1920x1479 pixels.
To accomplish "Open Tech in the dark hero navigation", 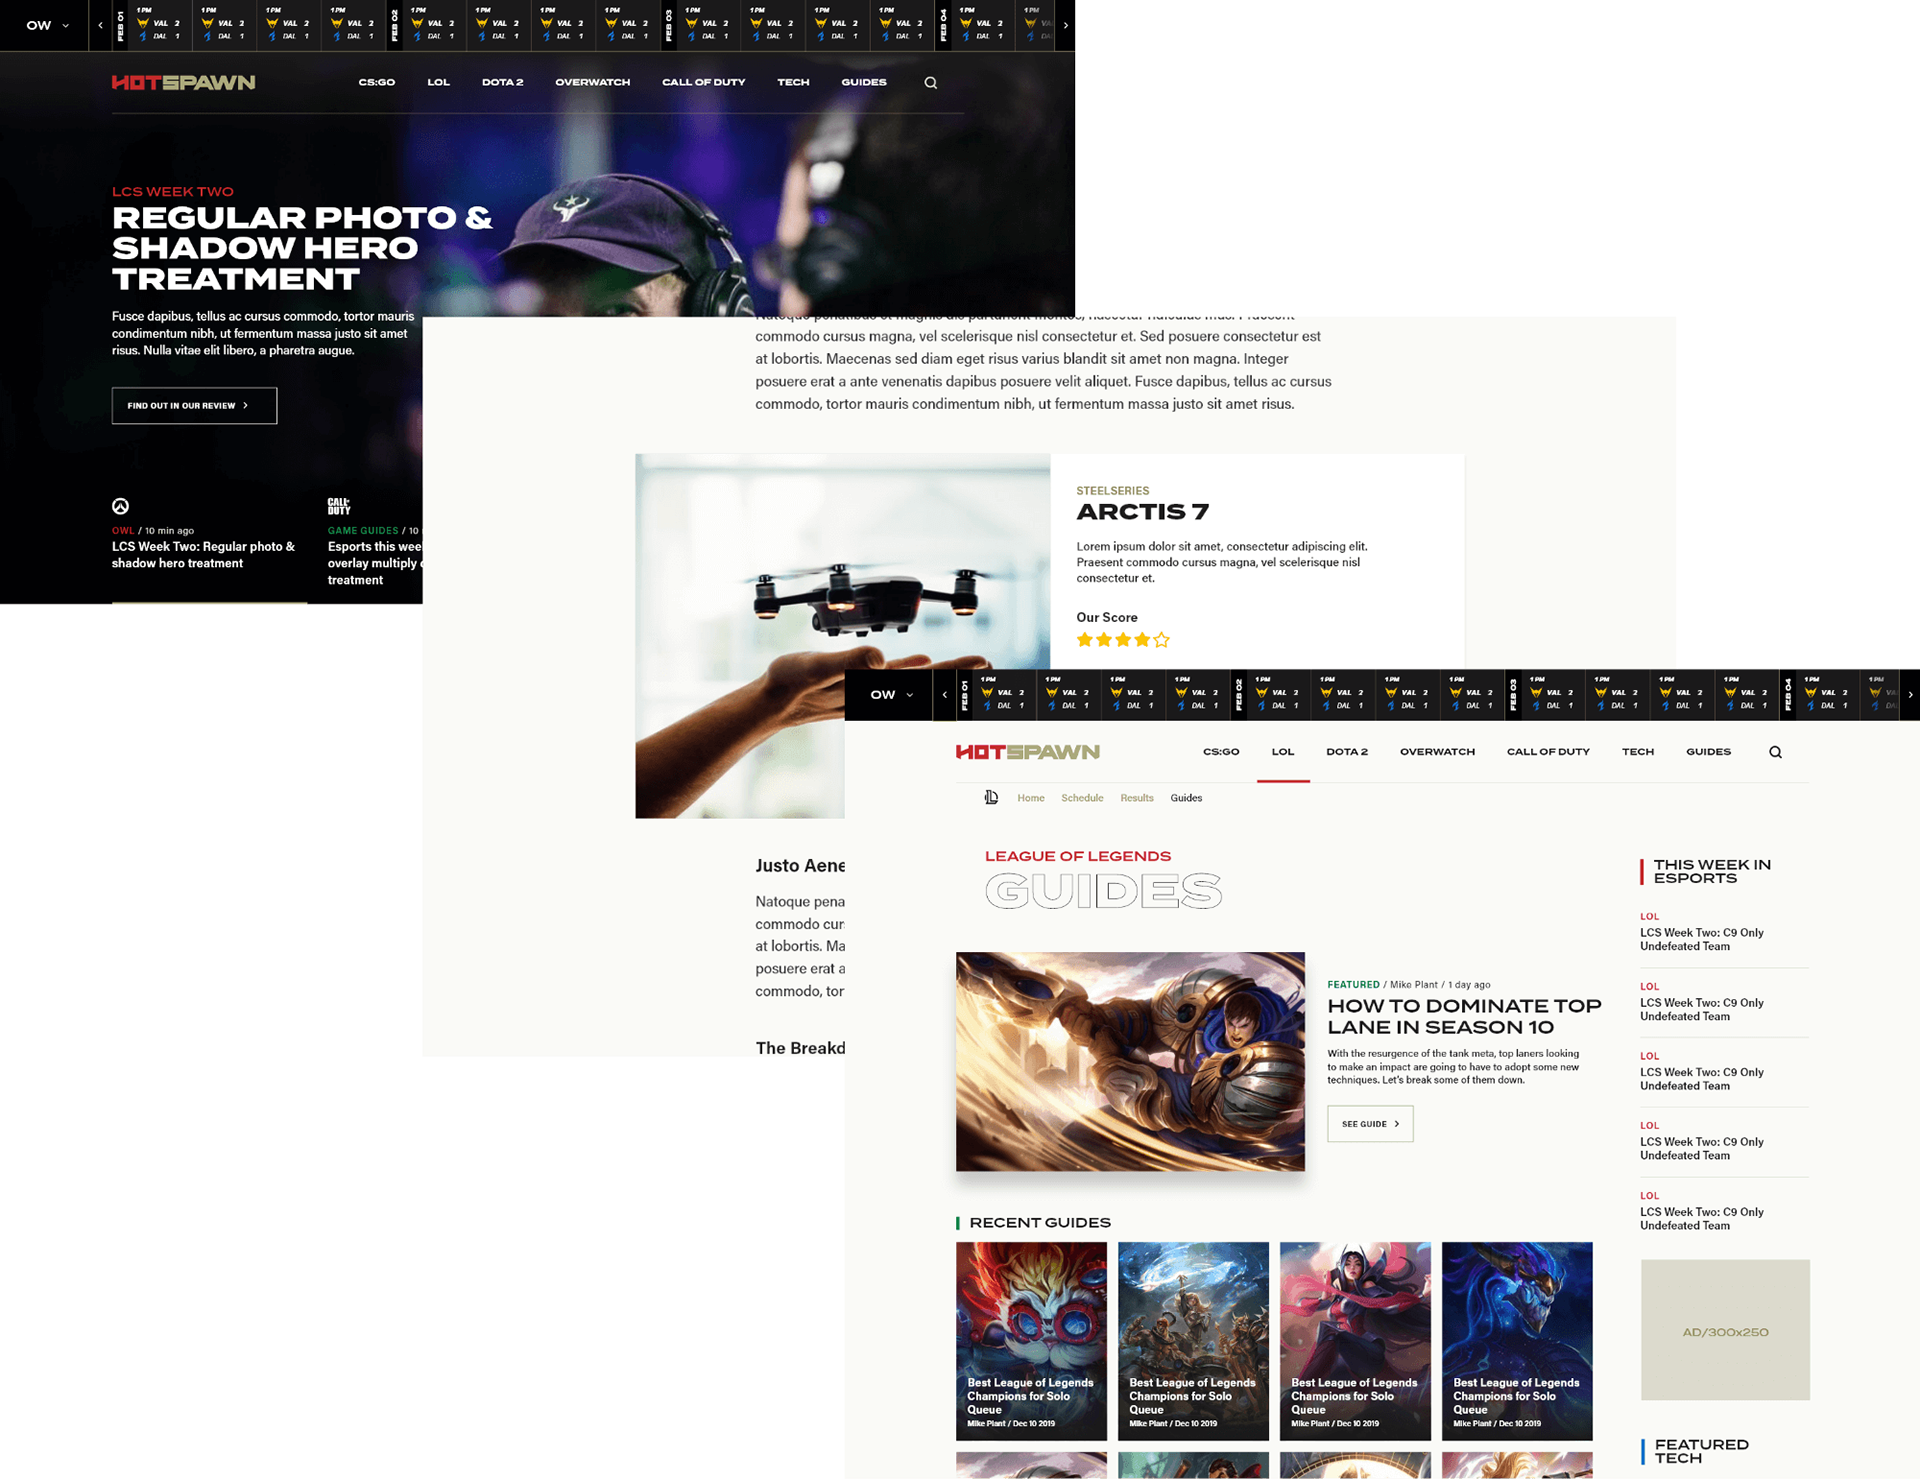I will [x=793, y=82].
